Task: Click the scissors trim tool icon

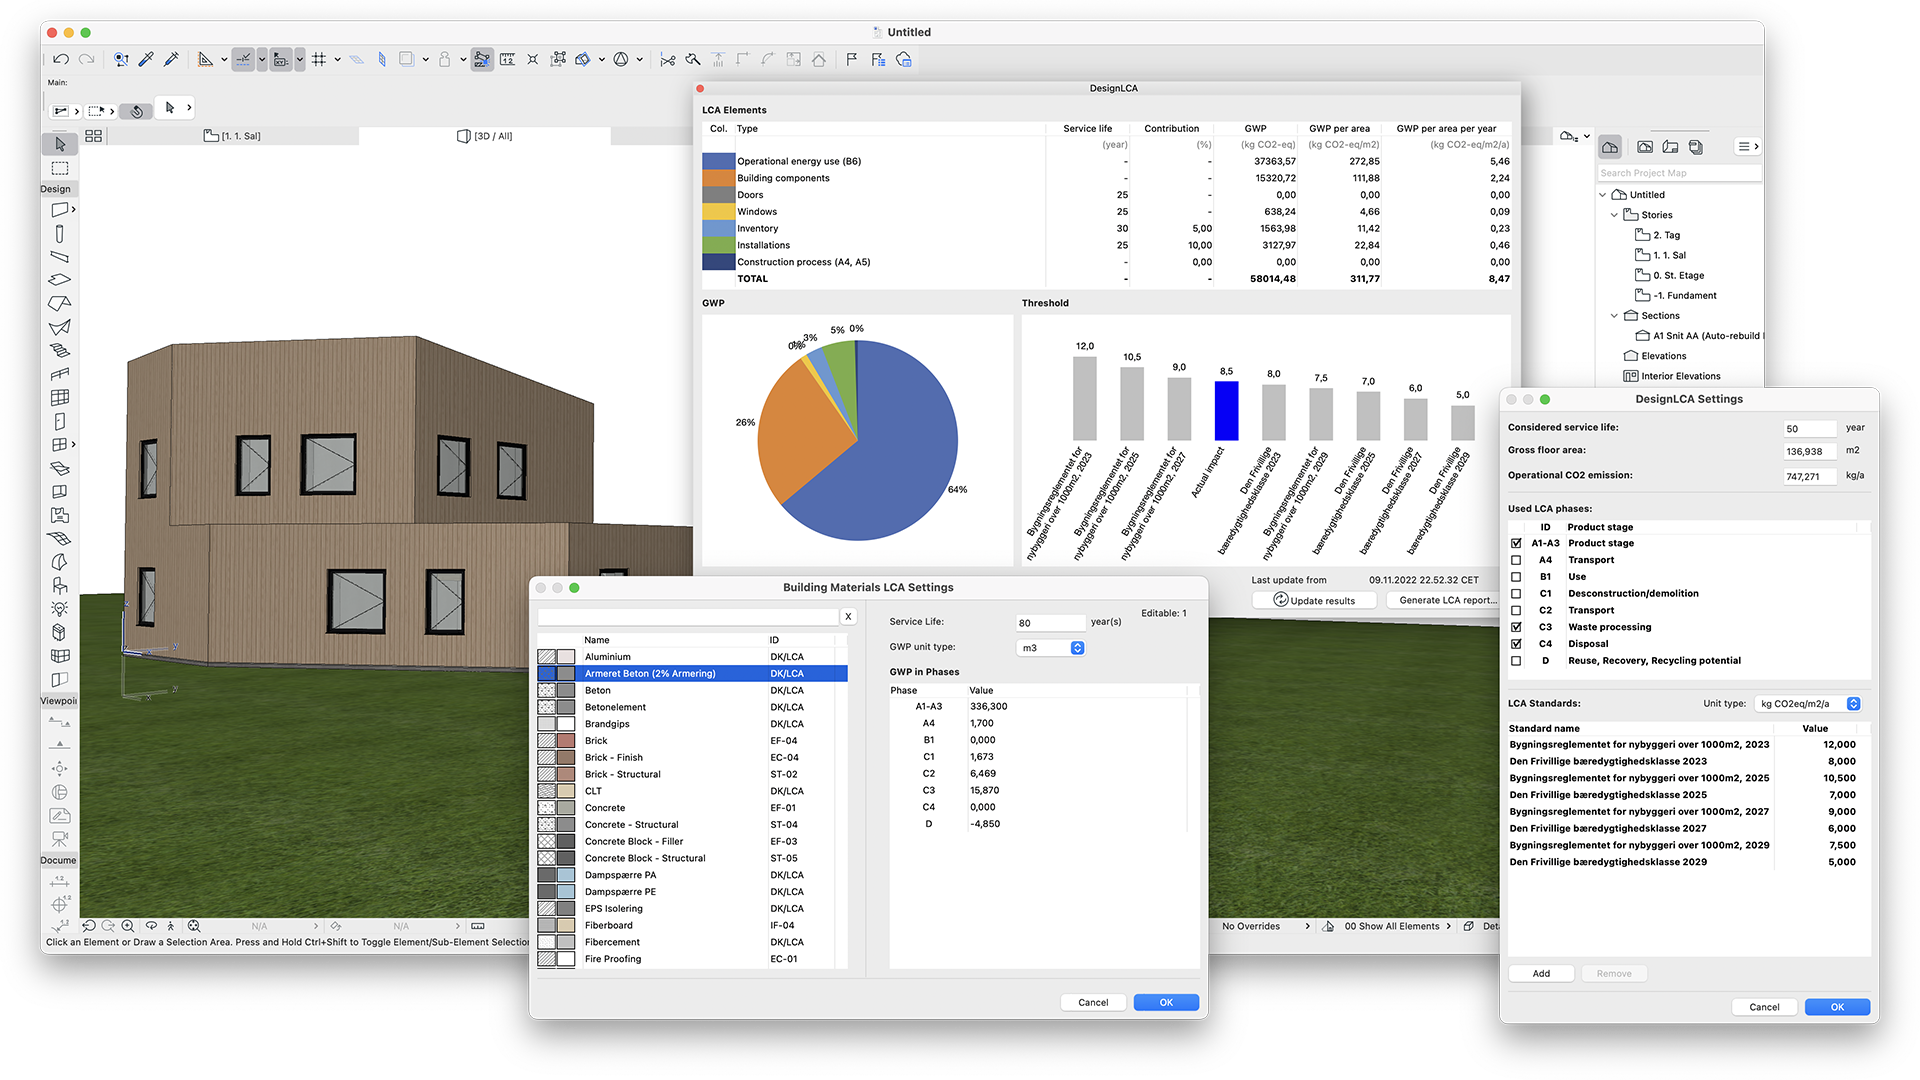Action: point(668,60)
